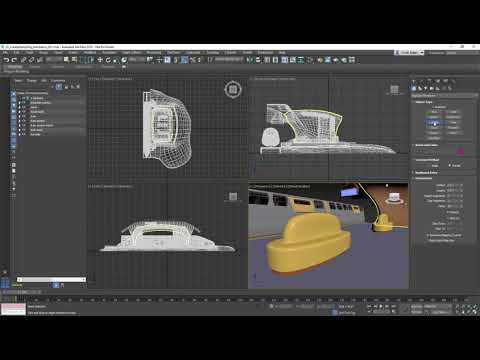The height and width of the screenshot is (360, 480).
Task: Switch to Modify tab in command panel
Action: point(421,81)
